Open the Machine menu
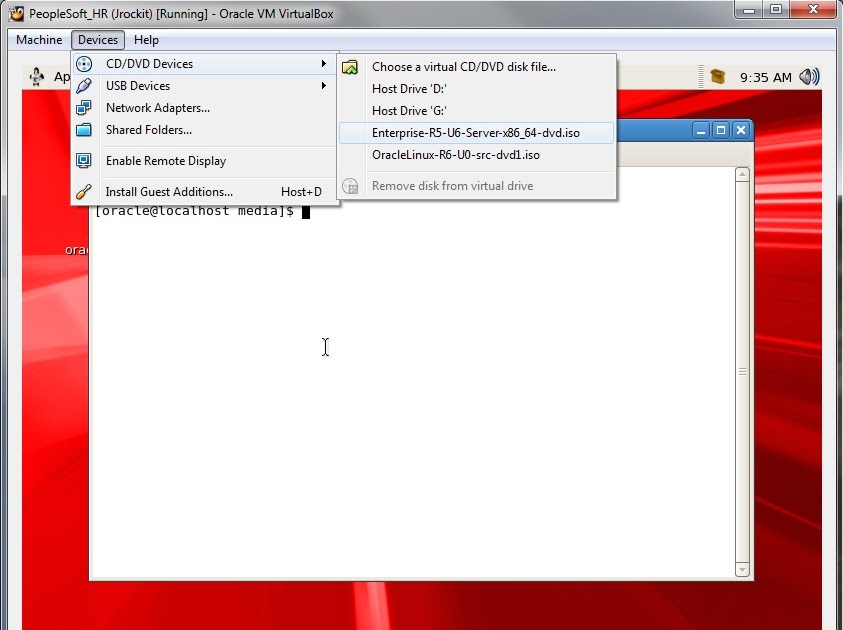Image resolution: width=843 pixels, height=630 pixels. coord(39,40)
